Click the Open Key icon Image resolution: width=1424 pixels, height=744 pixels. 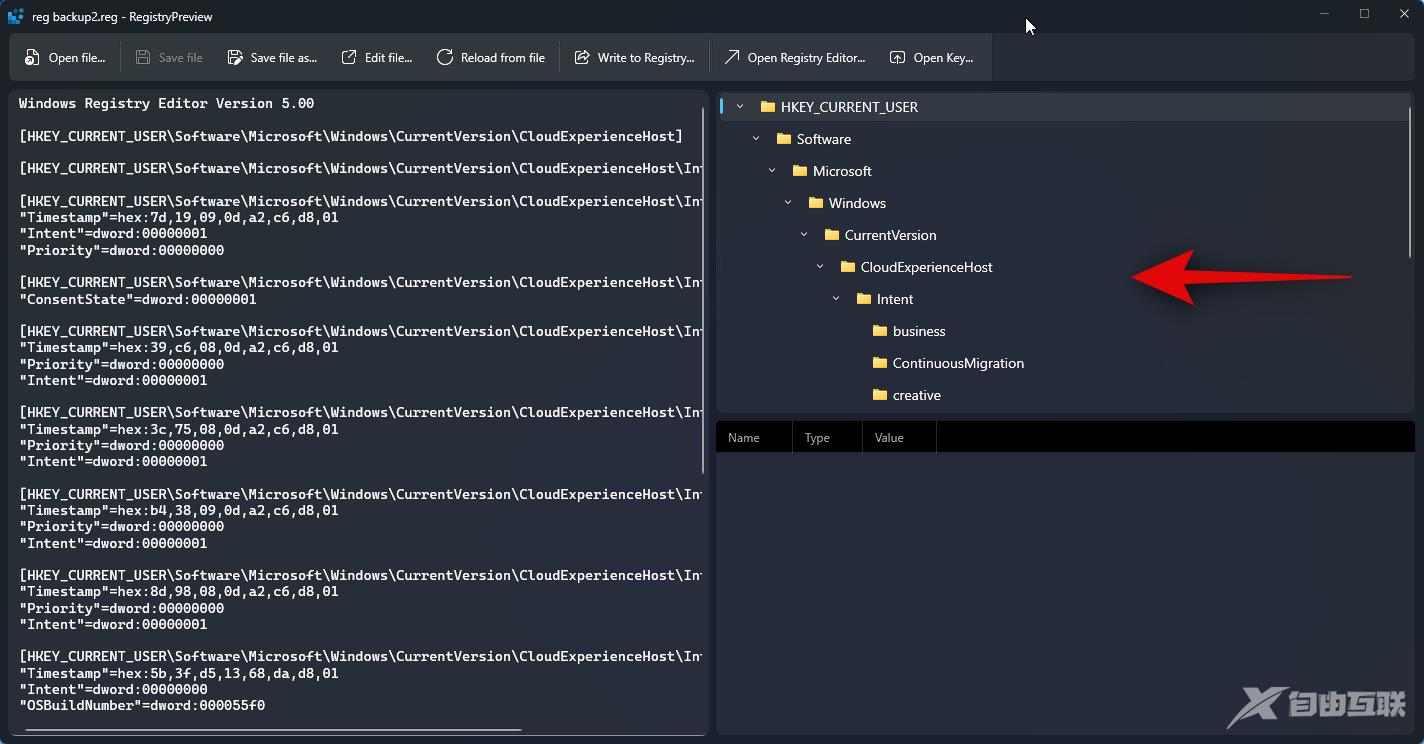[898, 58]
